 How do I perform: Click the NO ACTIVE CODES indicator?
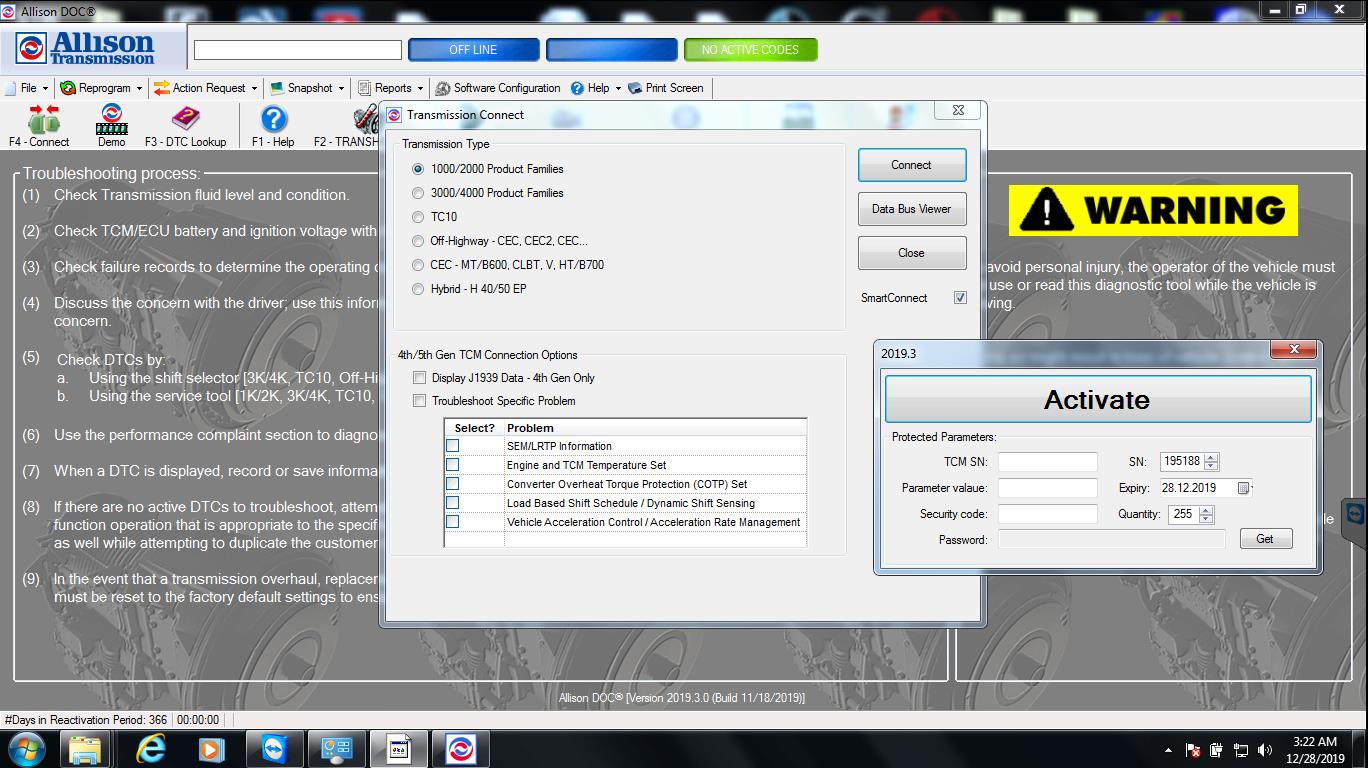[750, 50]
